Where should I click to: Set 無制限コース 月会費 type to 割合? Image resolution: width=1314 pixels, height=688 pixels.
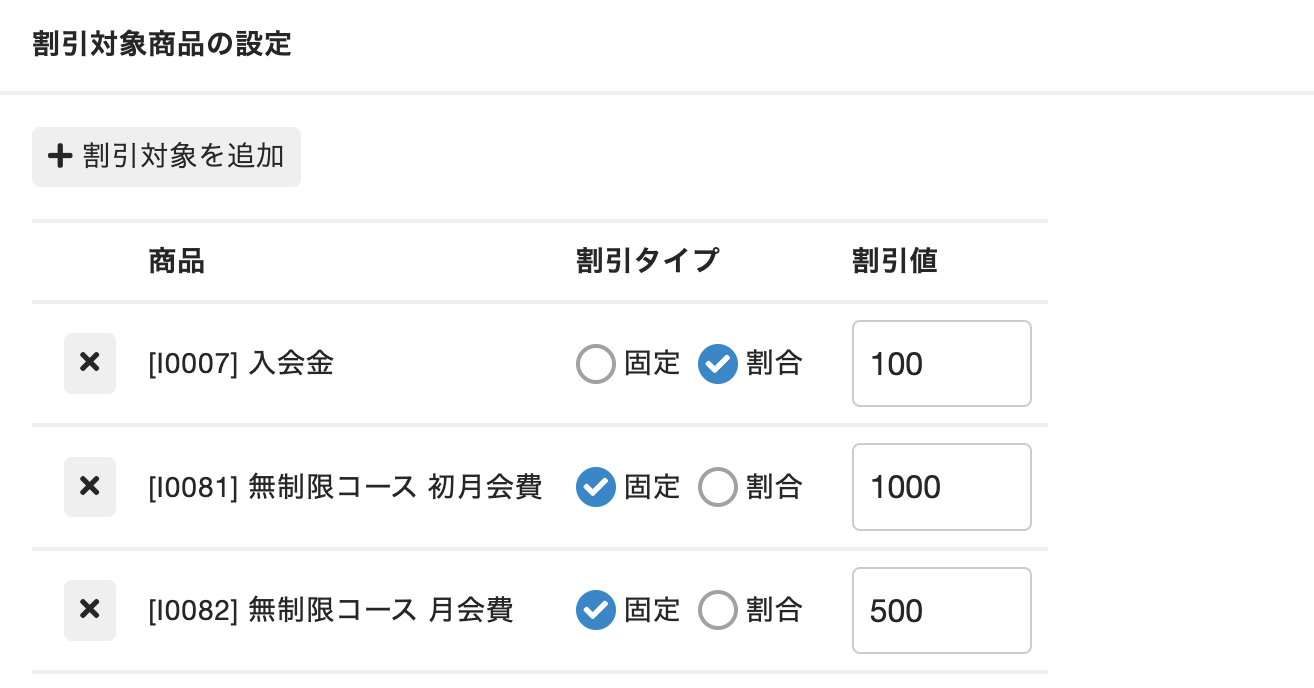pos(718,610)
